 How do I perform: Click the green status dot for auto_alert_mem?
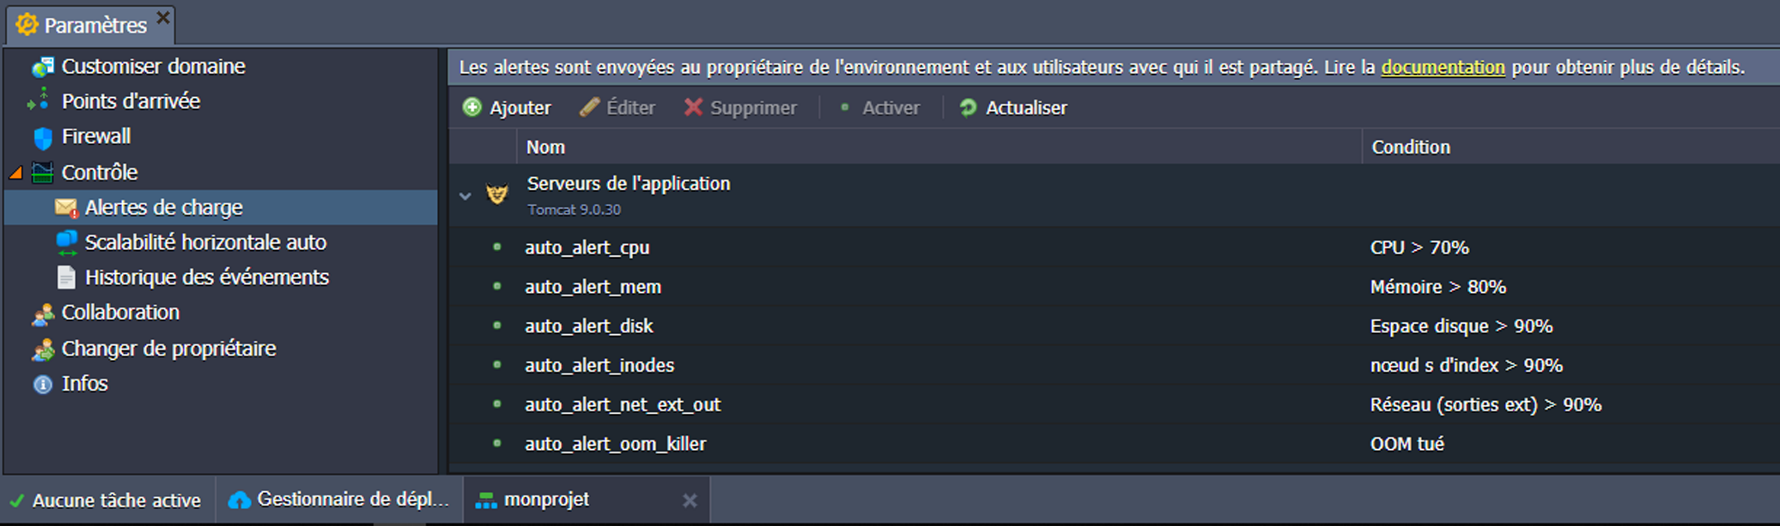coord(497,287)
